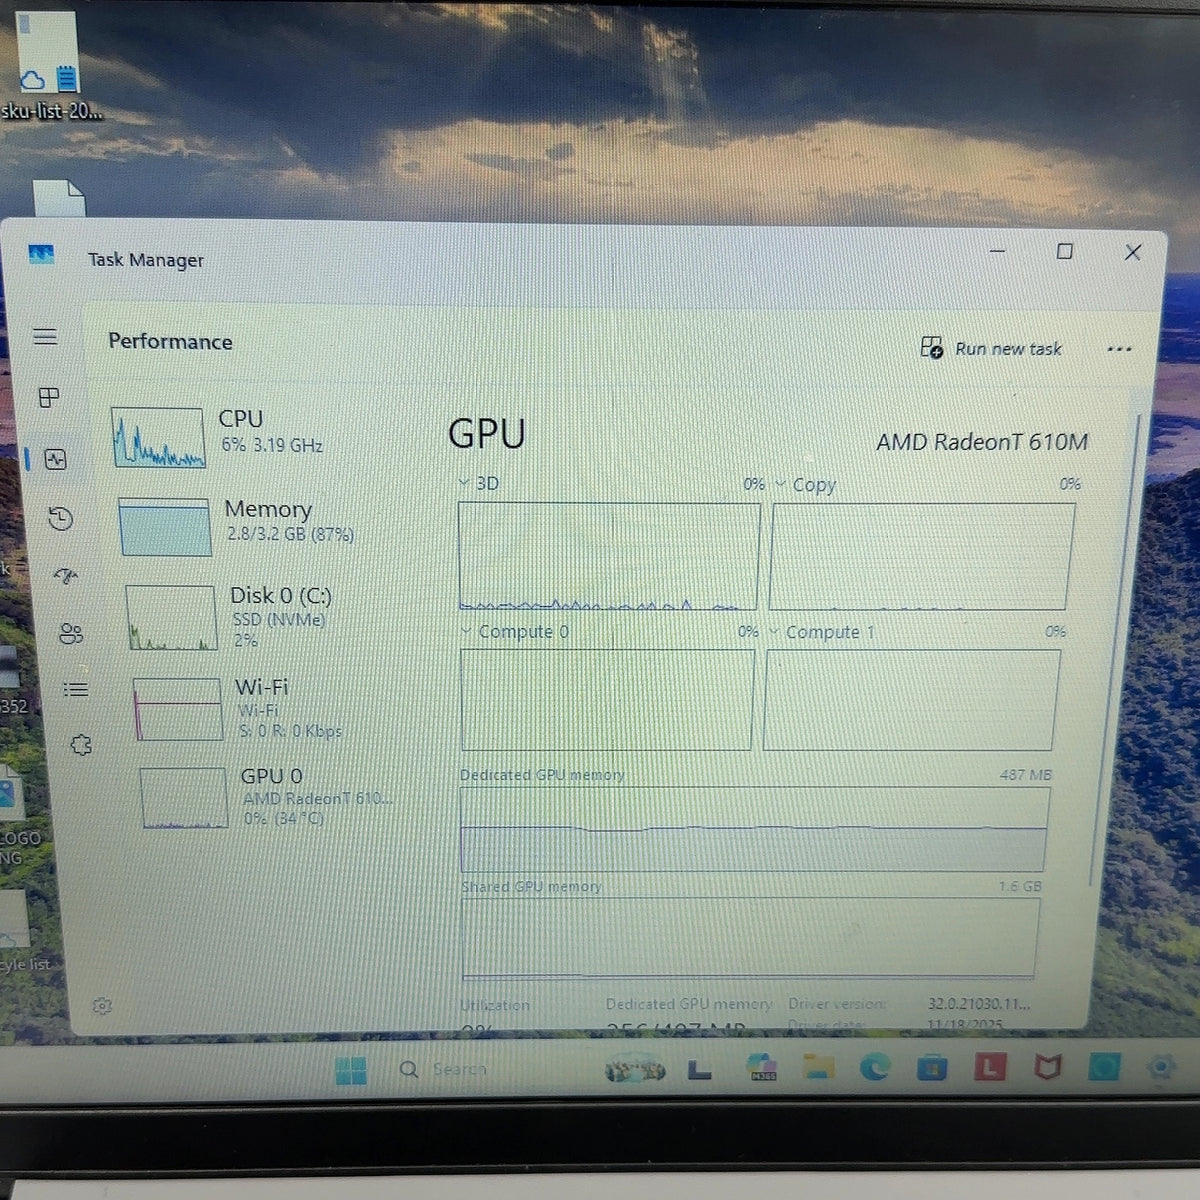Image resolution: width=1200 pixels, height=1200 pixels.
Task: Open the Services page puzzle icon
Action: click(81, 745)
